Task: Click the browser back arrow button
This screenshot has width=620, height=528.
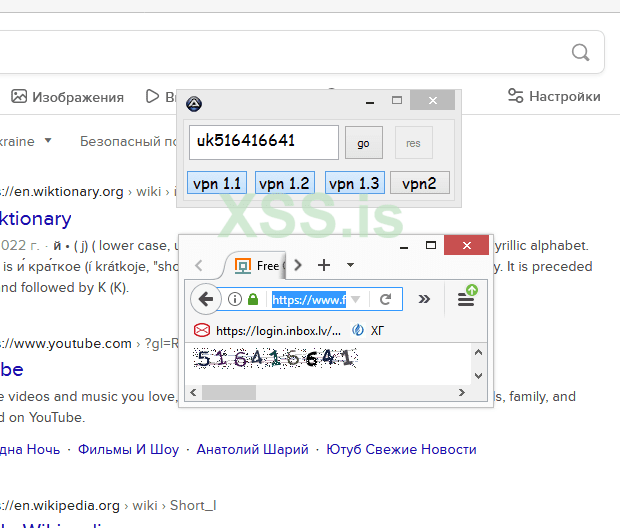Action: pyautogui.click(x=205, y=299)
